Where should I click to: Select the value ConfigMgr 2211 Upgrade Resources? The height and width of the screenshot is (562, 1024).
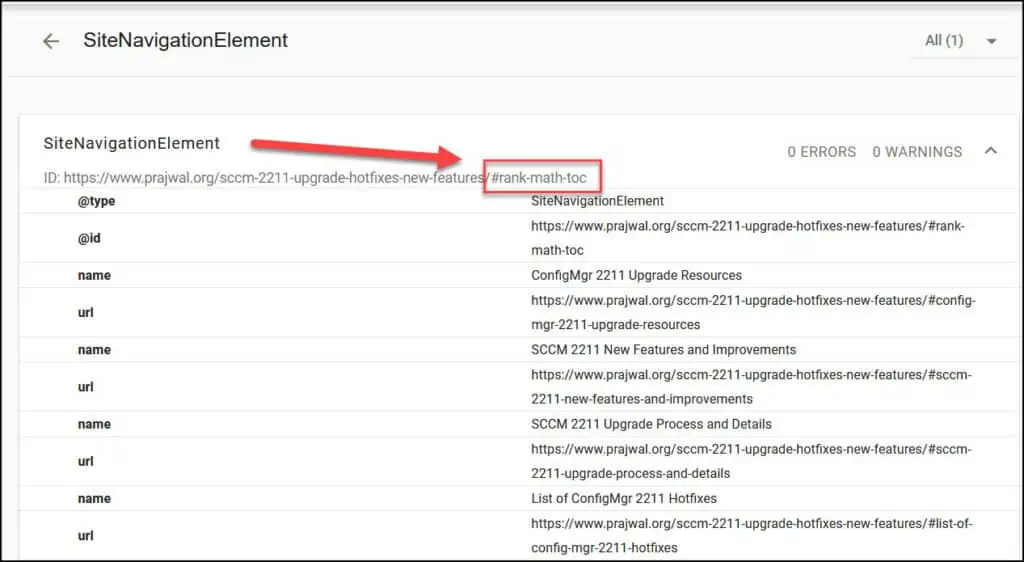pyautogui.click(x=636, y=275)
